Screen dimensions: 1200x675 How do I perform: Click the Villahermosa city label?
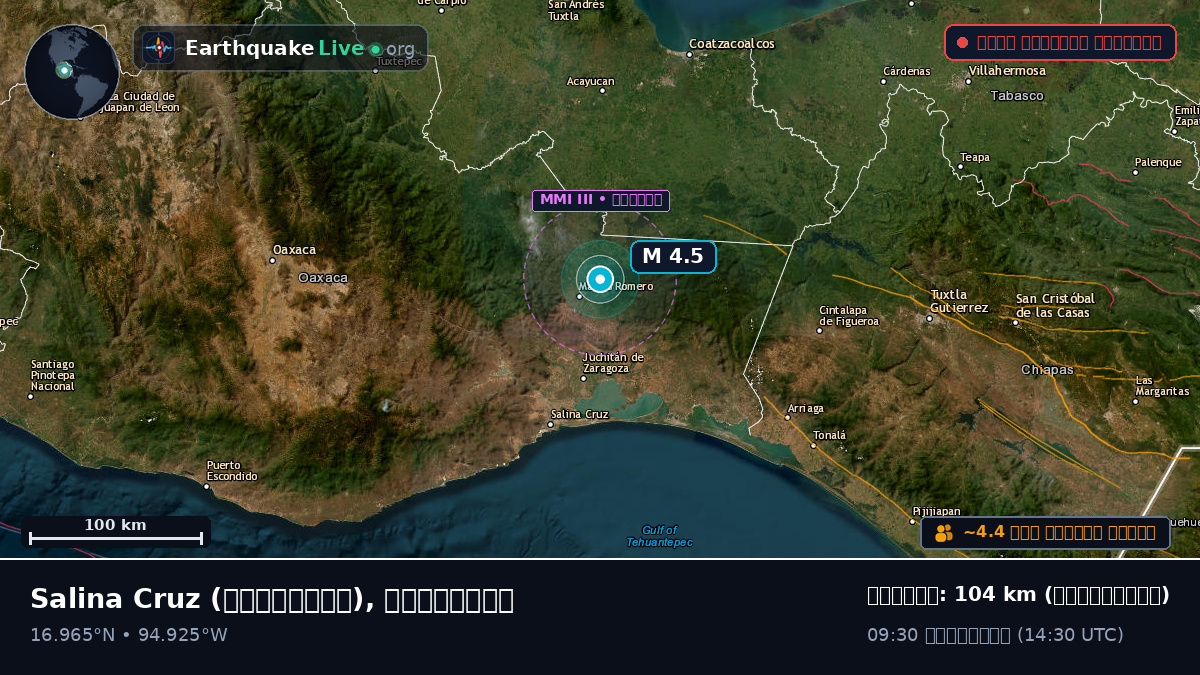pyautogui.click(x=1007, y=71)
